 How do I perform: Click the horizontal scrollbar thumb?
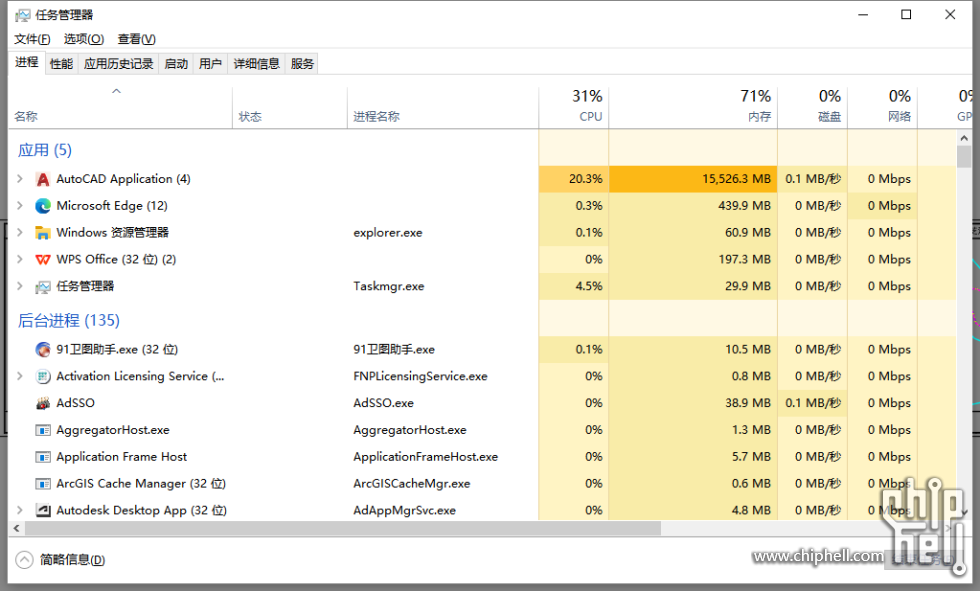(x=342, y=529)
